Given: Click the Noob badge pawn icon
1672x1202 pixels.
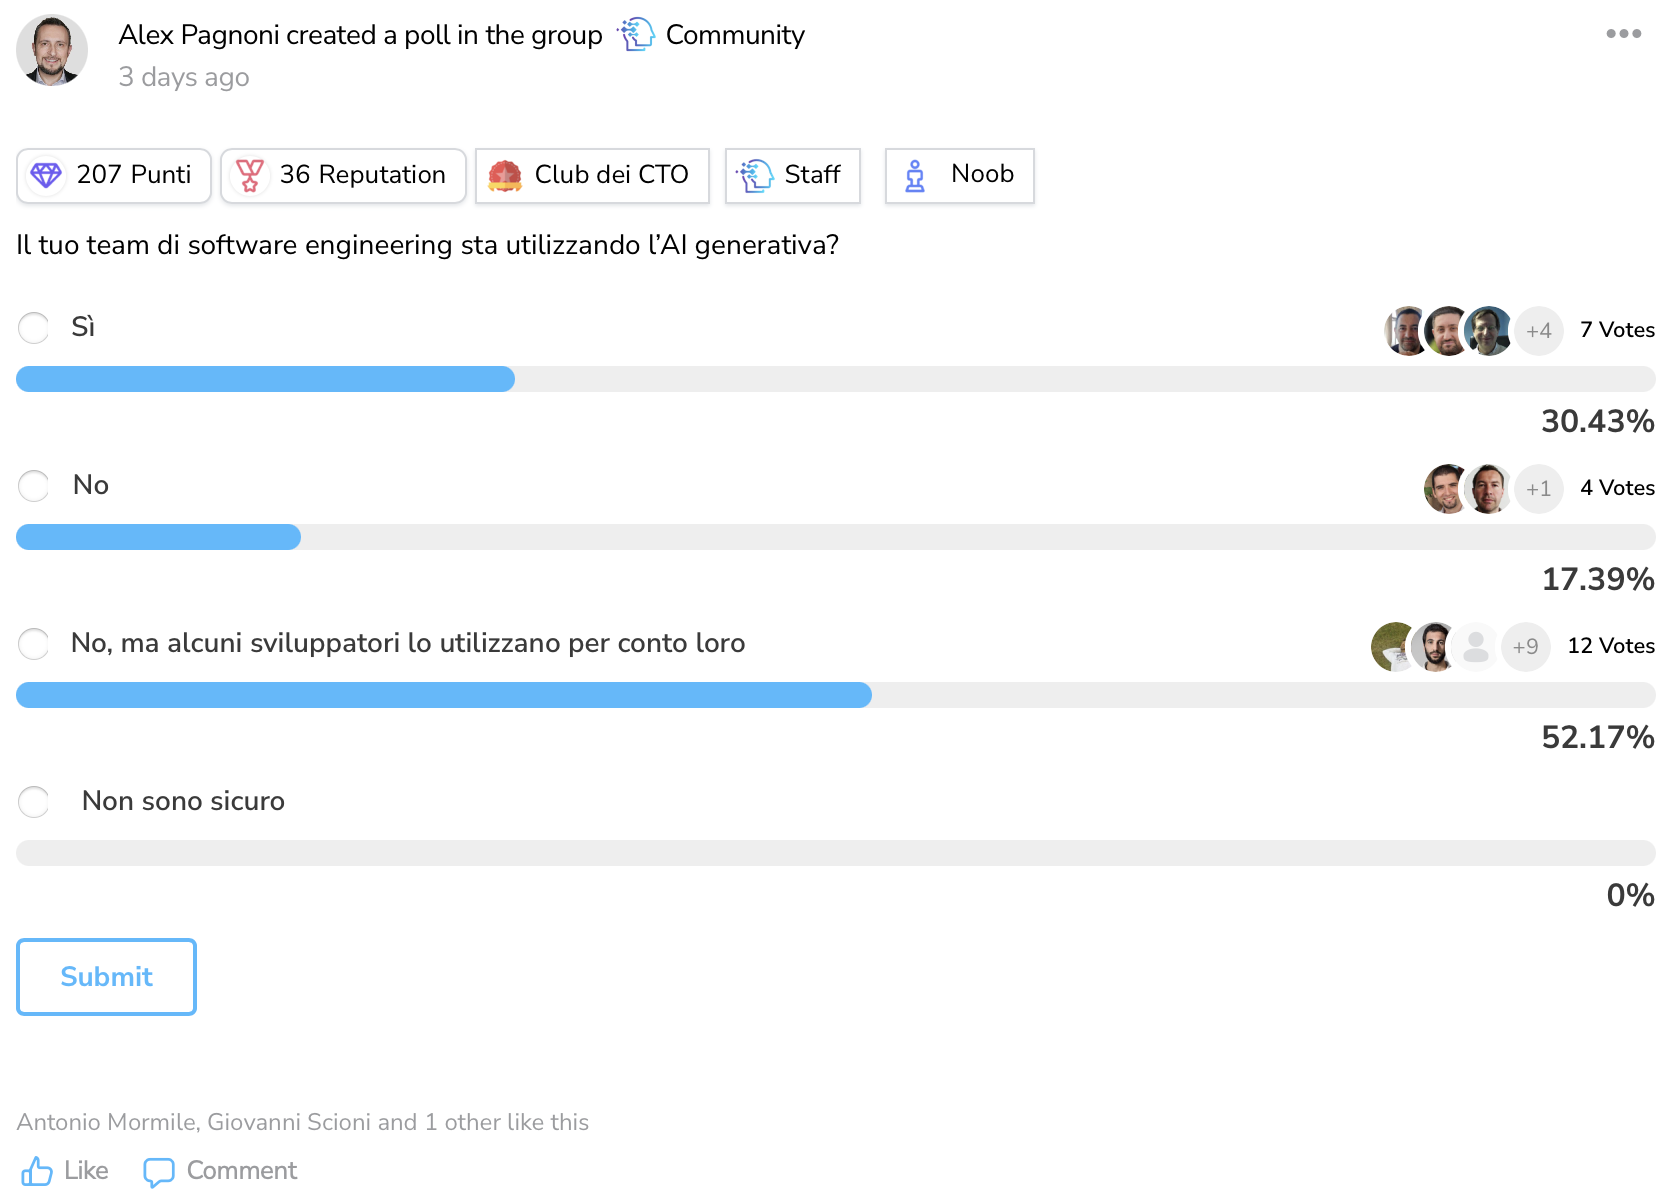Looking at the screenshot, I should coord(915,175).
